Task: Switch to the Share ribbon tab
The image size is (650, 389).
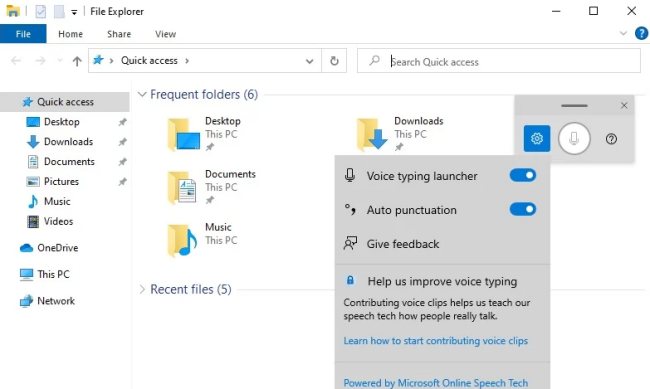Action: click(x=119, y=34)
